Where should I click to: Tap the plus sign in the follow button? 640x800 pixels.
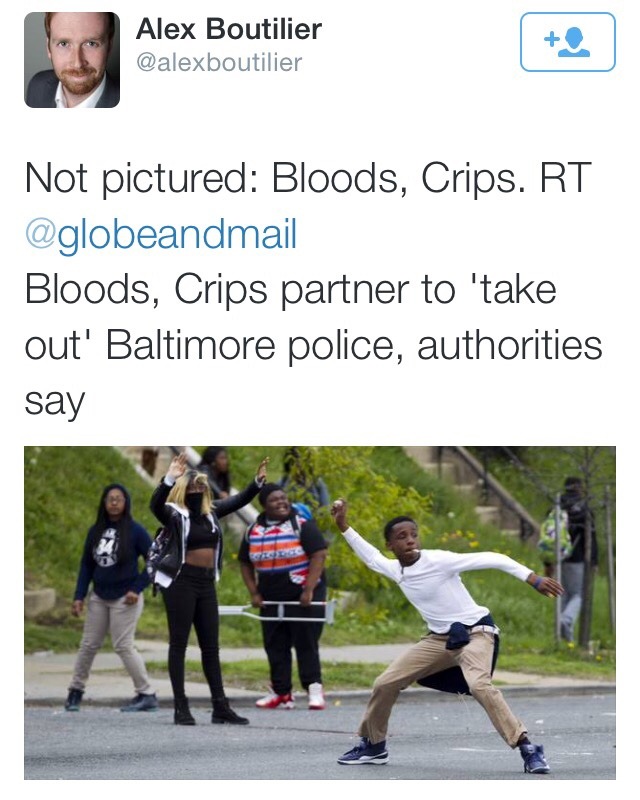(x=551, y=39)
